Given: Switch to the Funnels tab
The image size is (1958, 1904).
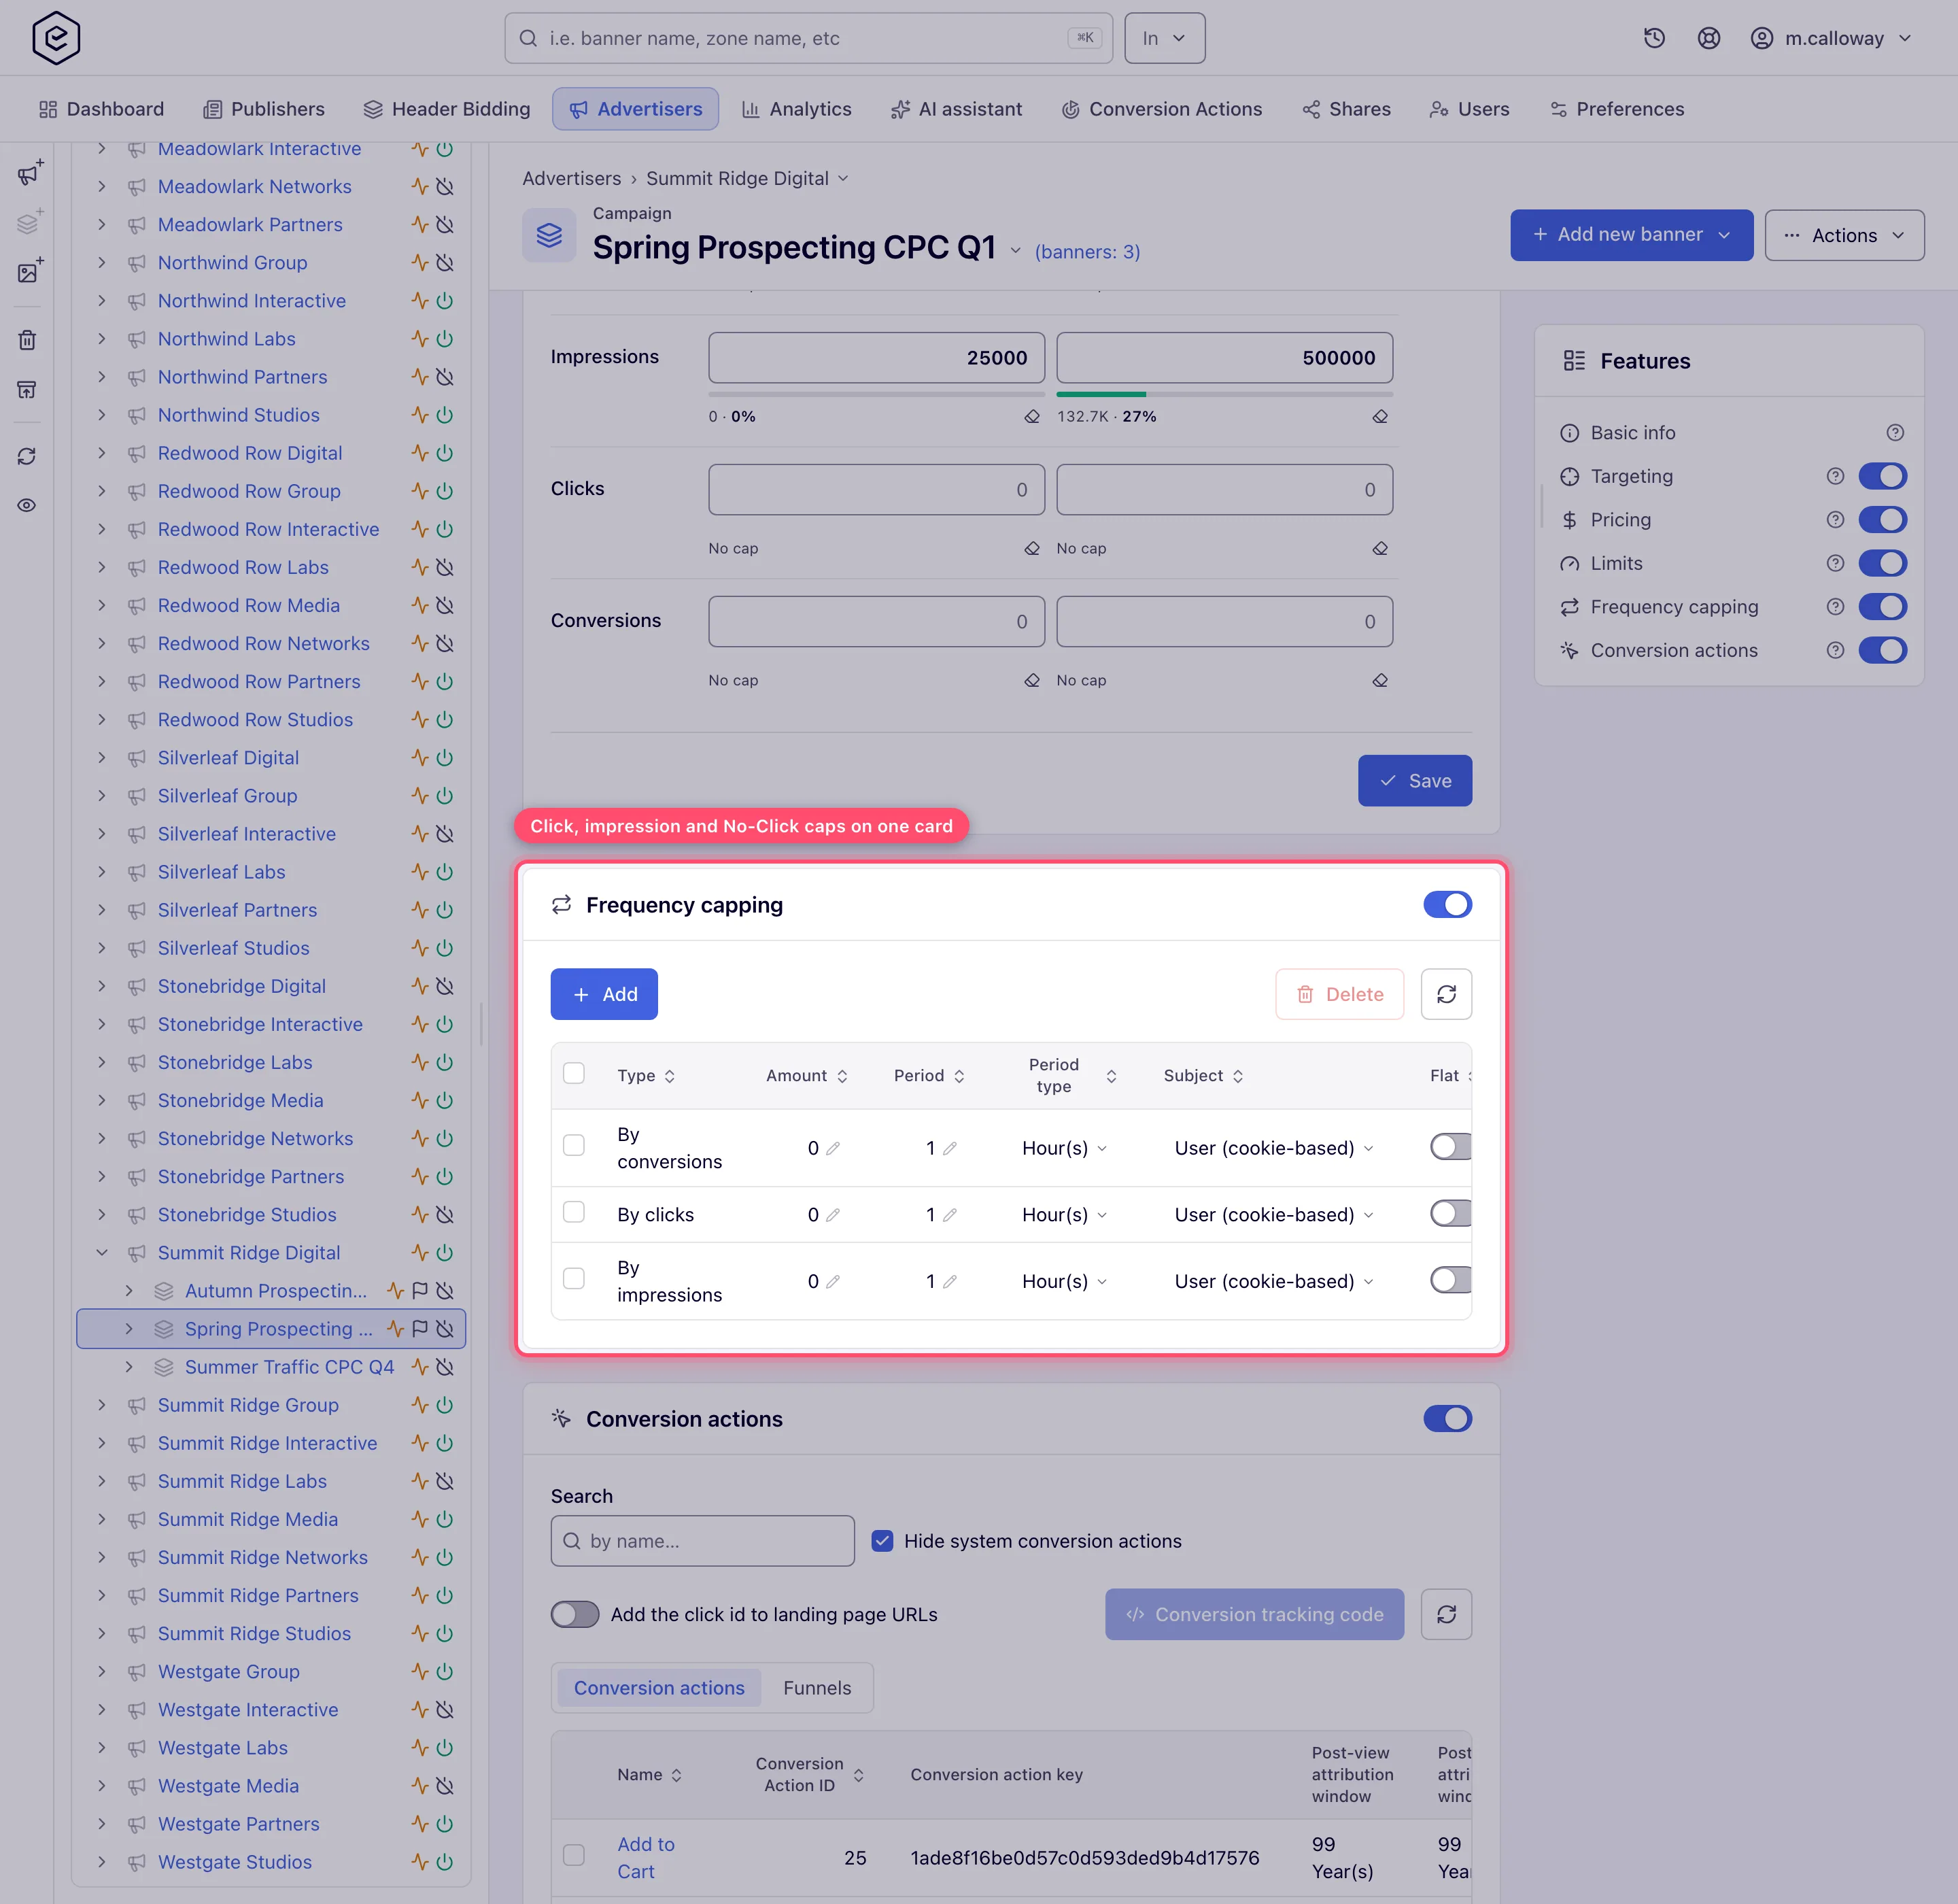Looking at the screenshot, I should tap(817, 1688).
